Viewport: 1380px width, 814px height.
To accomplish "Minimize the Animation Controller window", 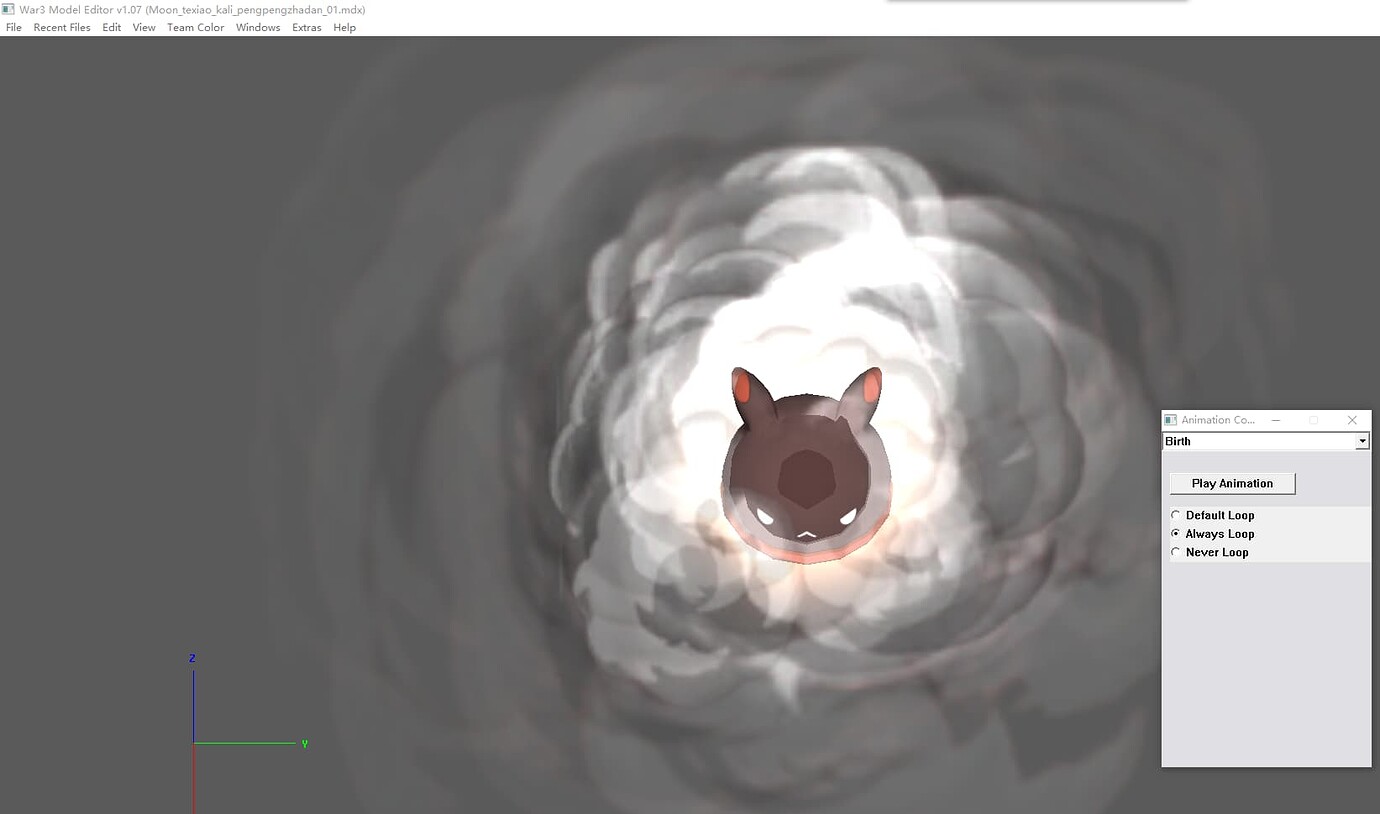I will click(x=1276, y=420).
